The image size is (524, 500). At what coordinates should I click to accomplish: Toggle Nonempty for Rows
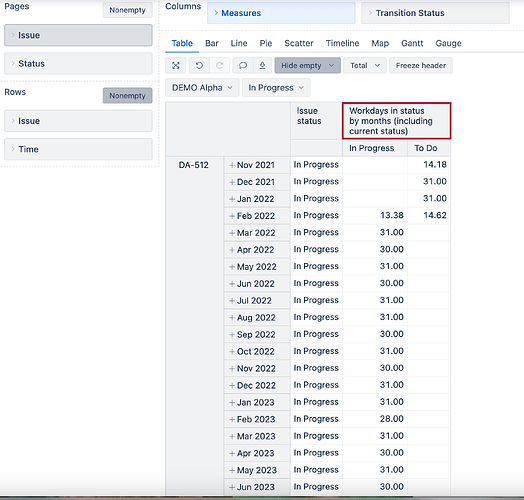127,96
